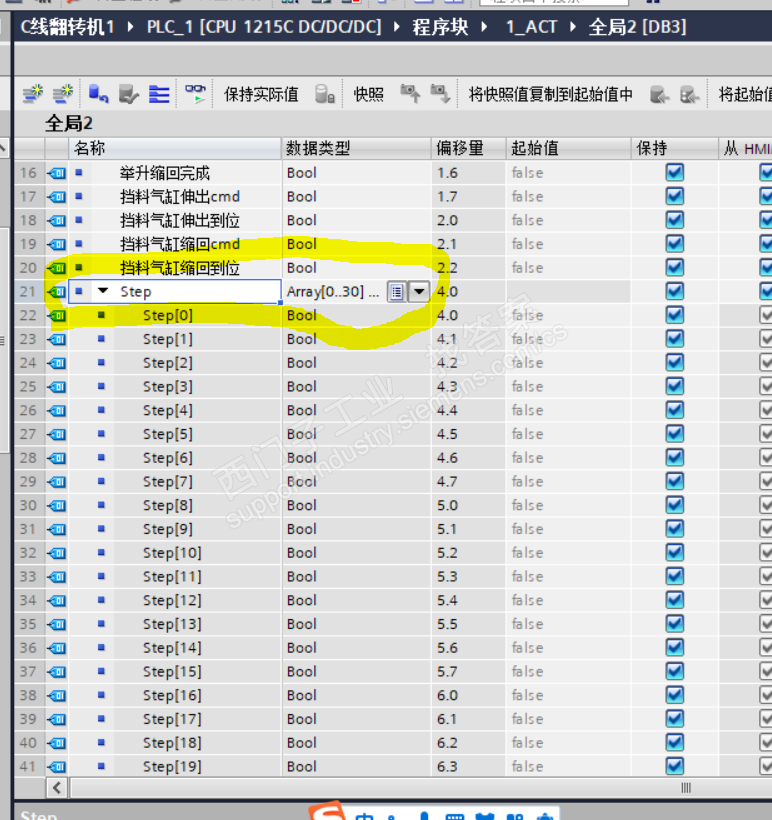Click the first snapshot icon after 快照
772x820 pixels.
pyautogui.click(x=410, y=94)
